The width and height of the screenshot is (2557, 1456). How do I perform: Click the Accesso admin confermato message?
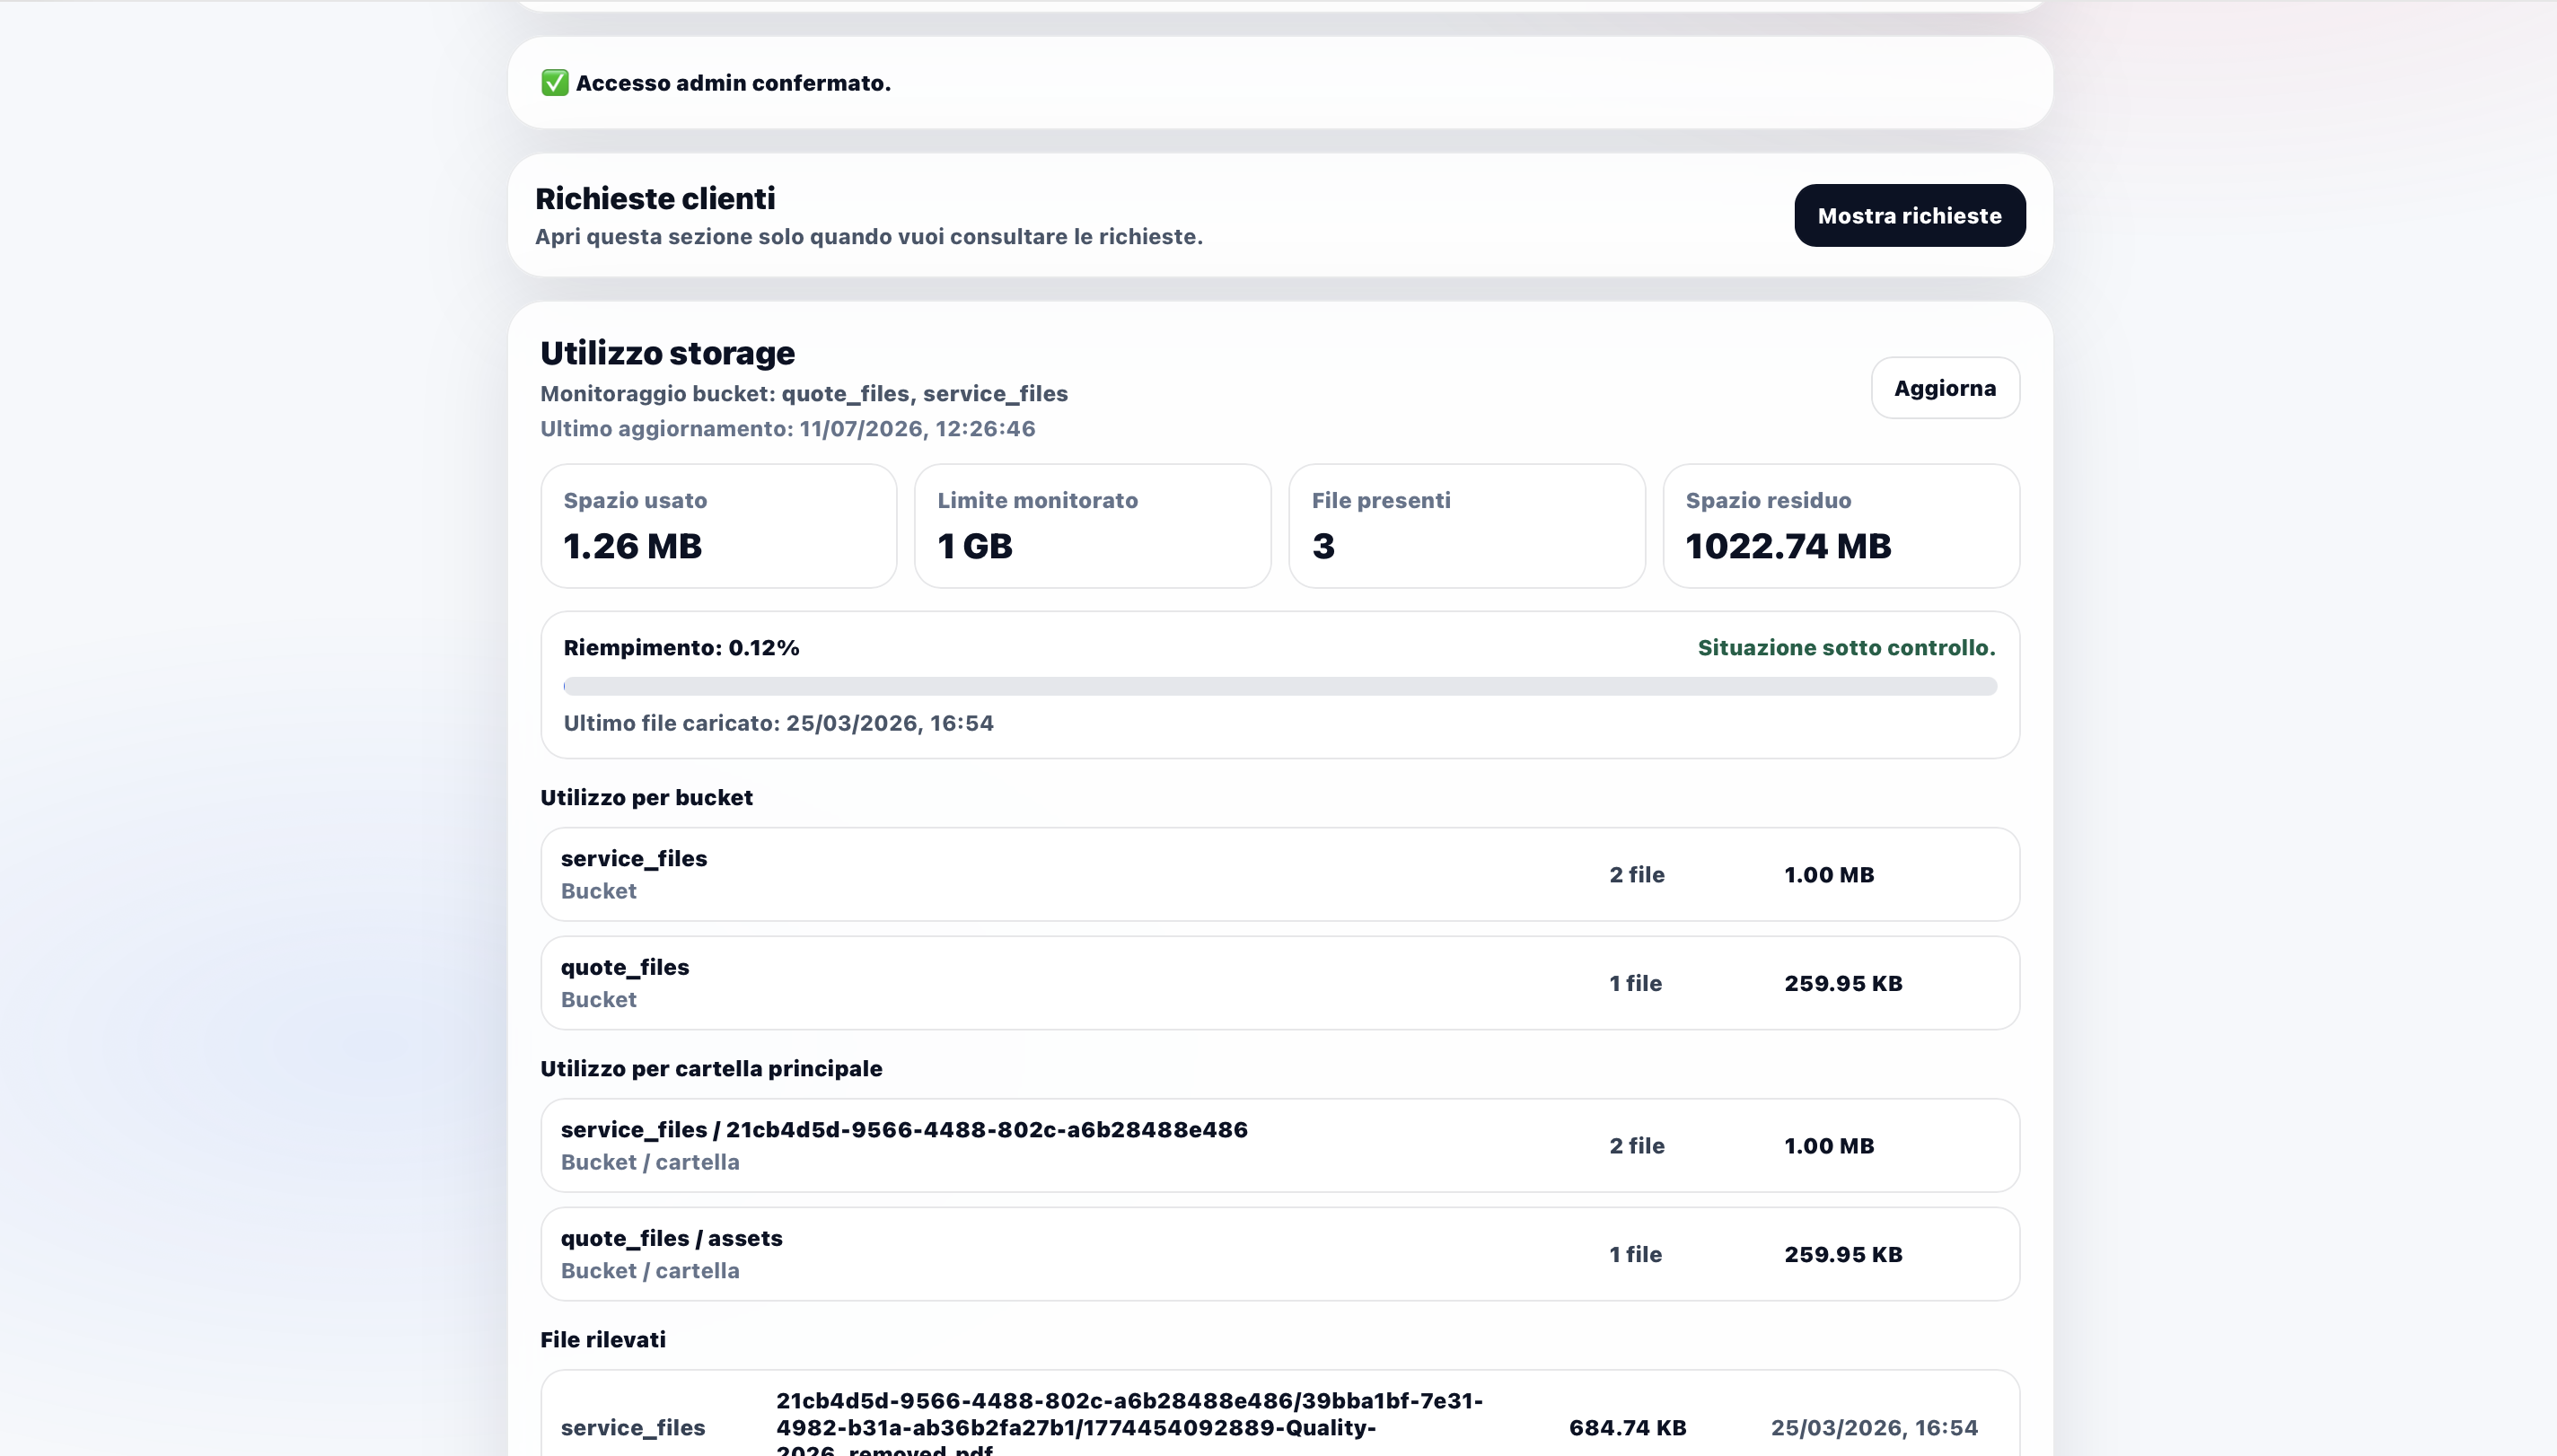tap(733, 83)
